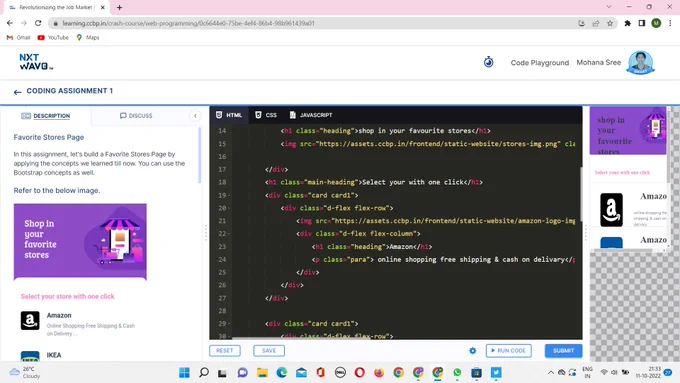Click 'Refer to the below image.' text
The height and width of the screenshot is (383, 680).
point(57,190)
